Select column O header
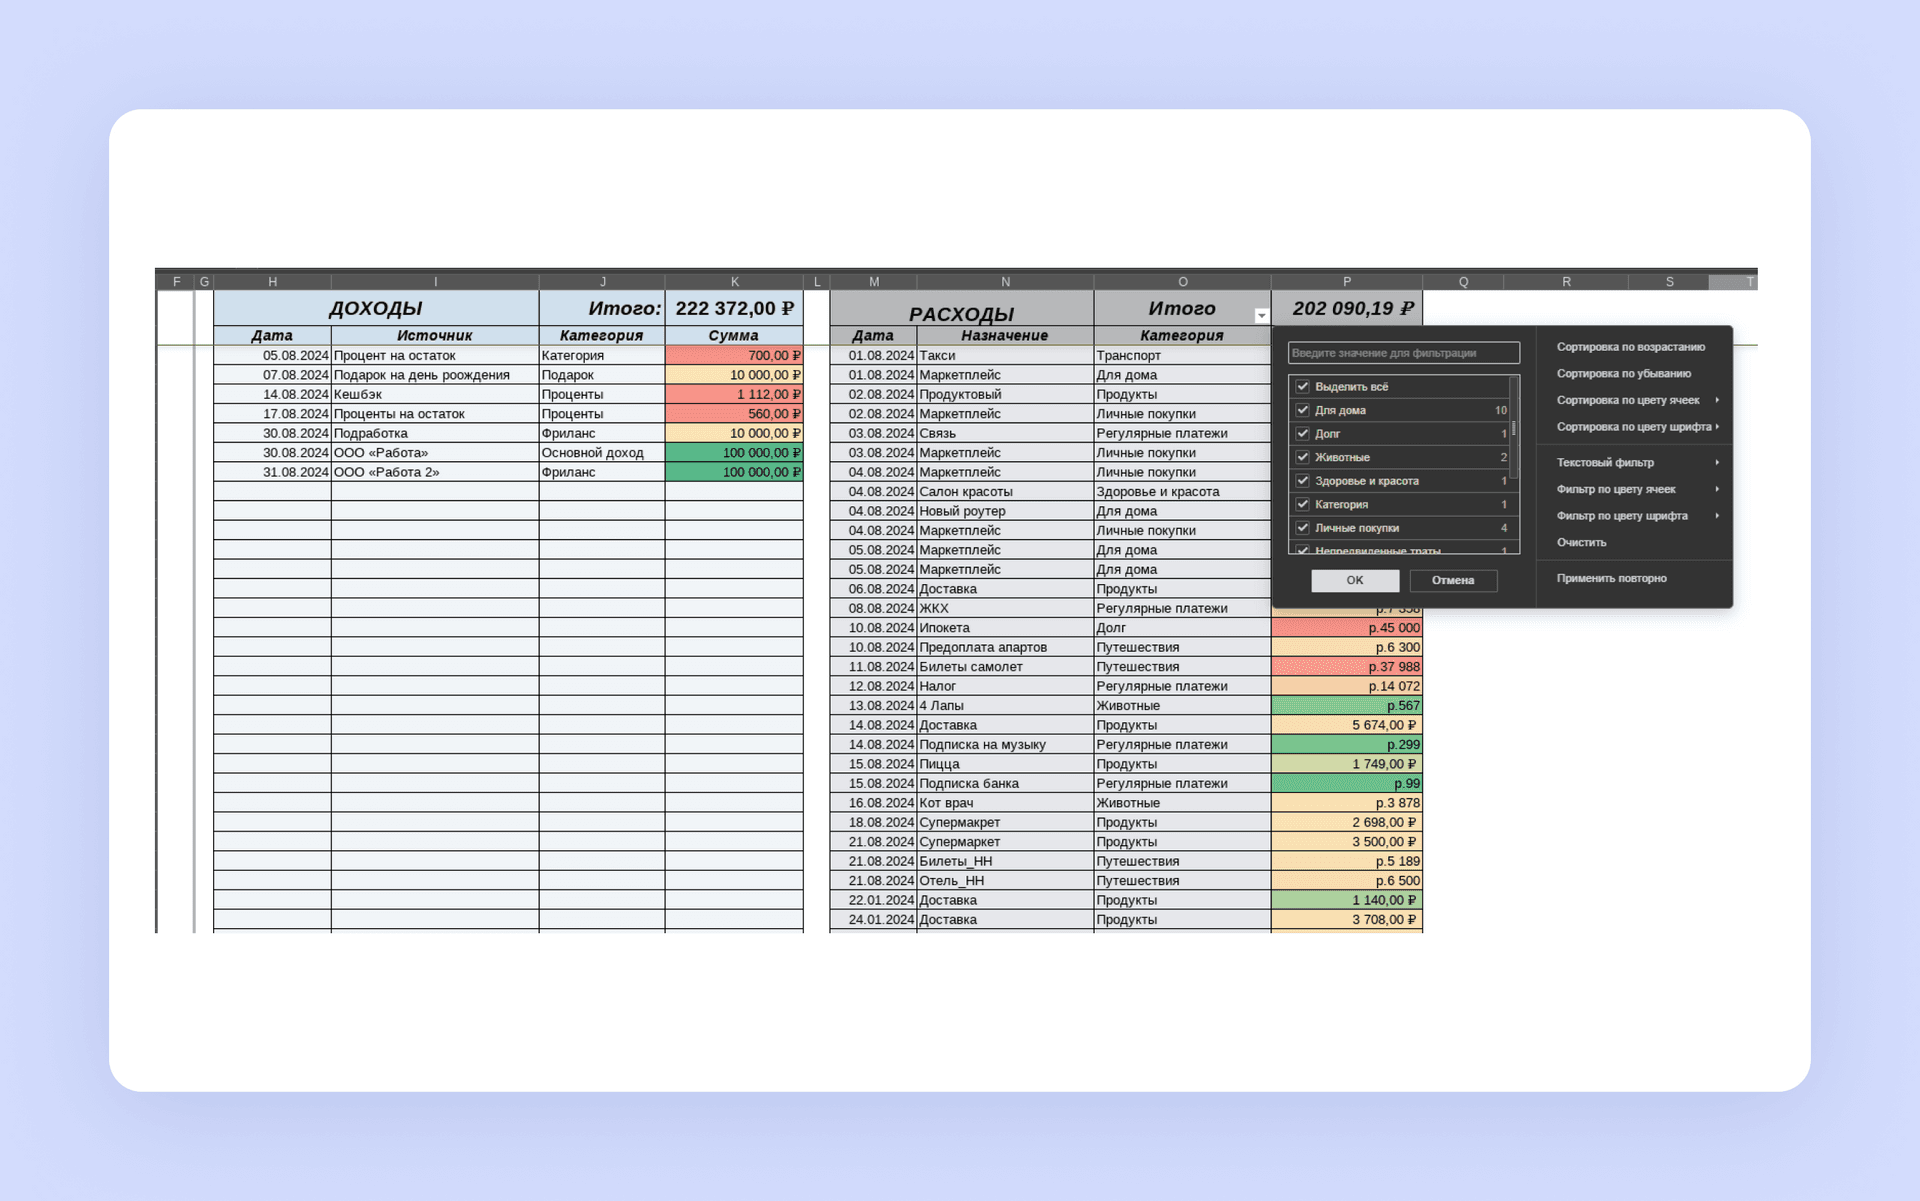 pos(1182,282)
